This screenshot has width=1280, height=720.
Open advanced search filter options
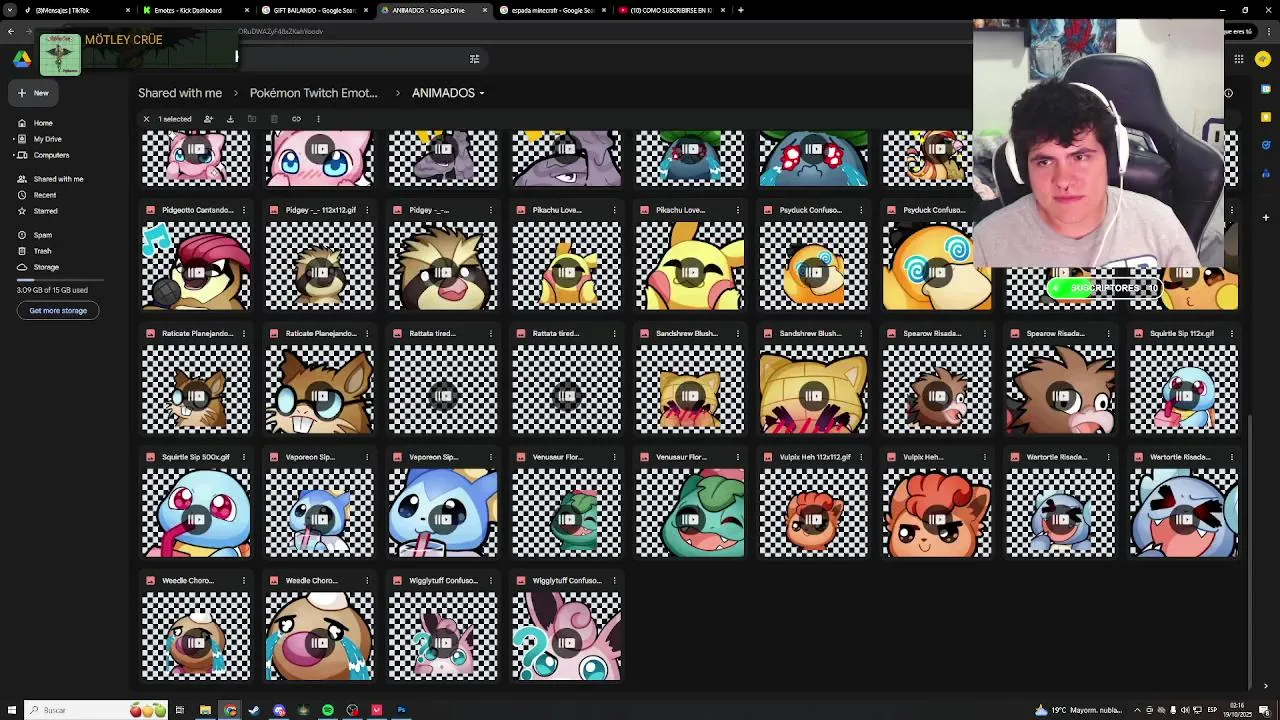click(474, 59)
